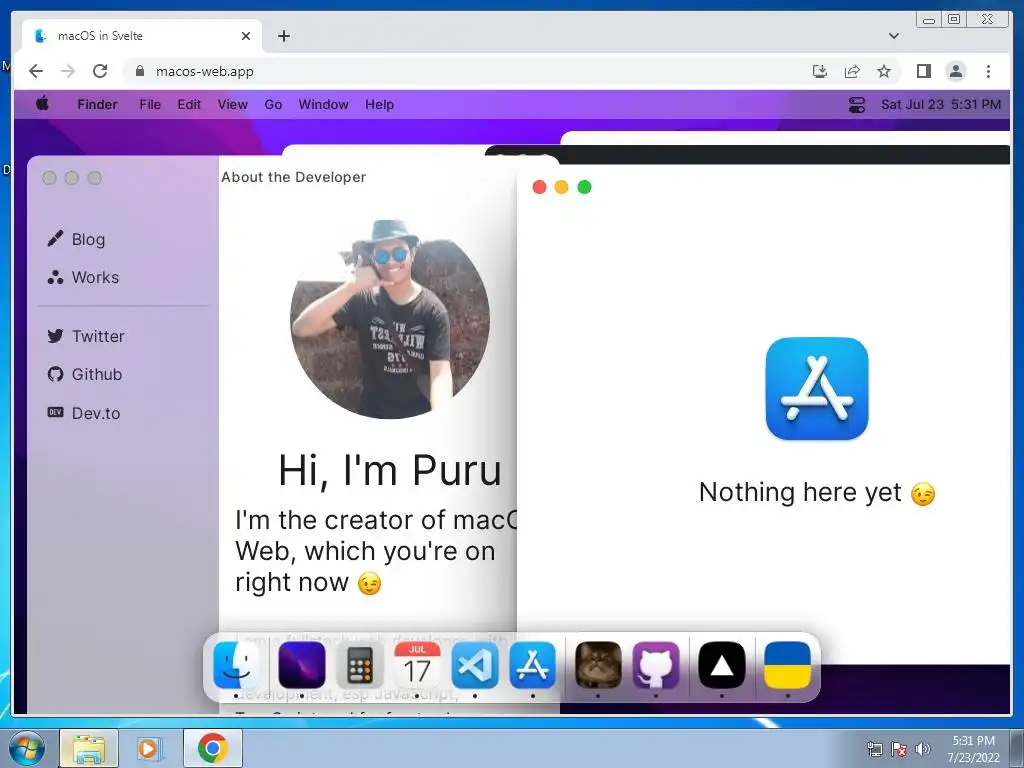Image resolution: width=1024 pixels, height=768 pixels.
Task: Open the Blog sidebar link
Action: (76, 239)
